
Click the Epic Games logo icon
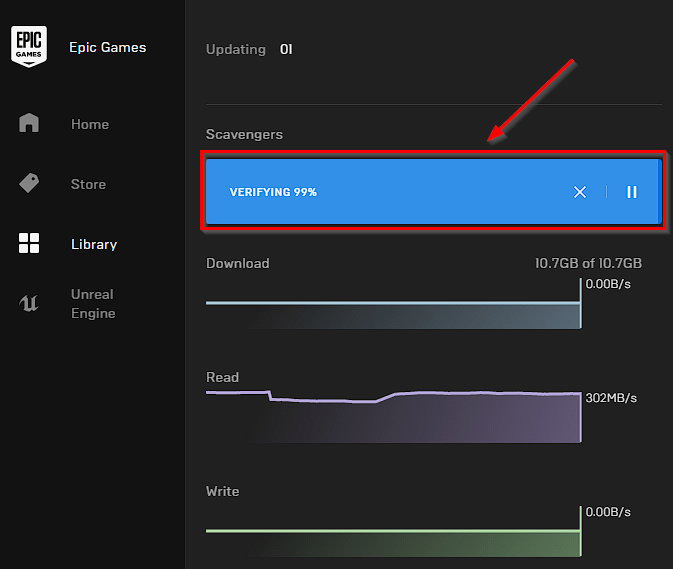pos(29,46)
